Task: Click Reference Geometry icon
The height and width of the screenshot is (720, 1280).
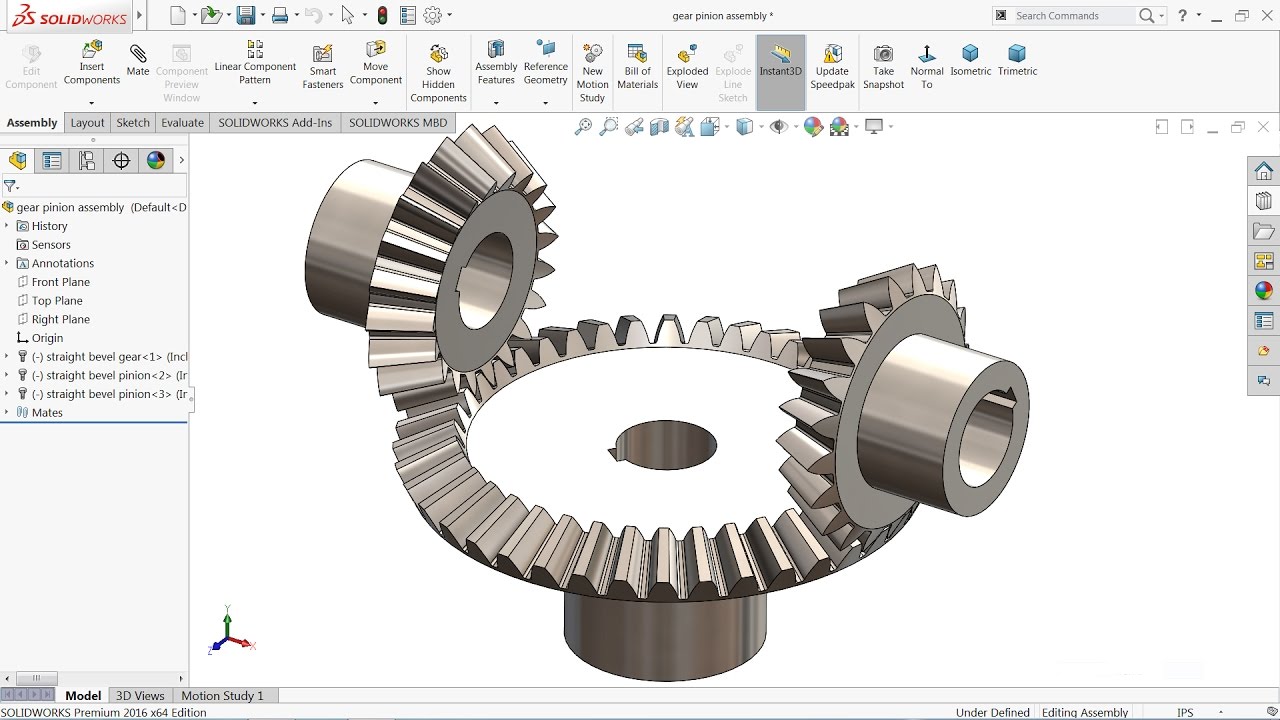Action: click(x=545, y=64)
